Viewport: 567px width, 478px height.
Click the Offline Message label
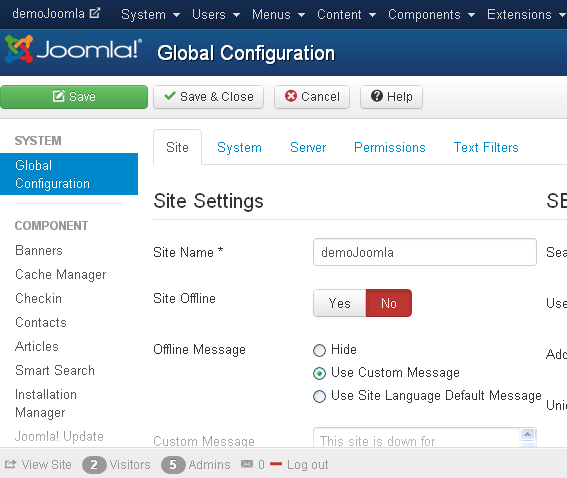click(x=200, y=350)
